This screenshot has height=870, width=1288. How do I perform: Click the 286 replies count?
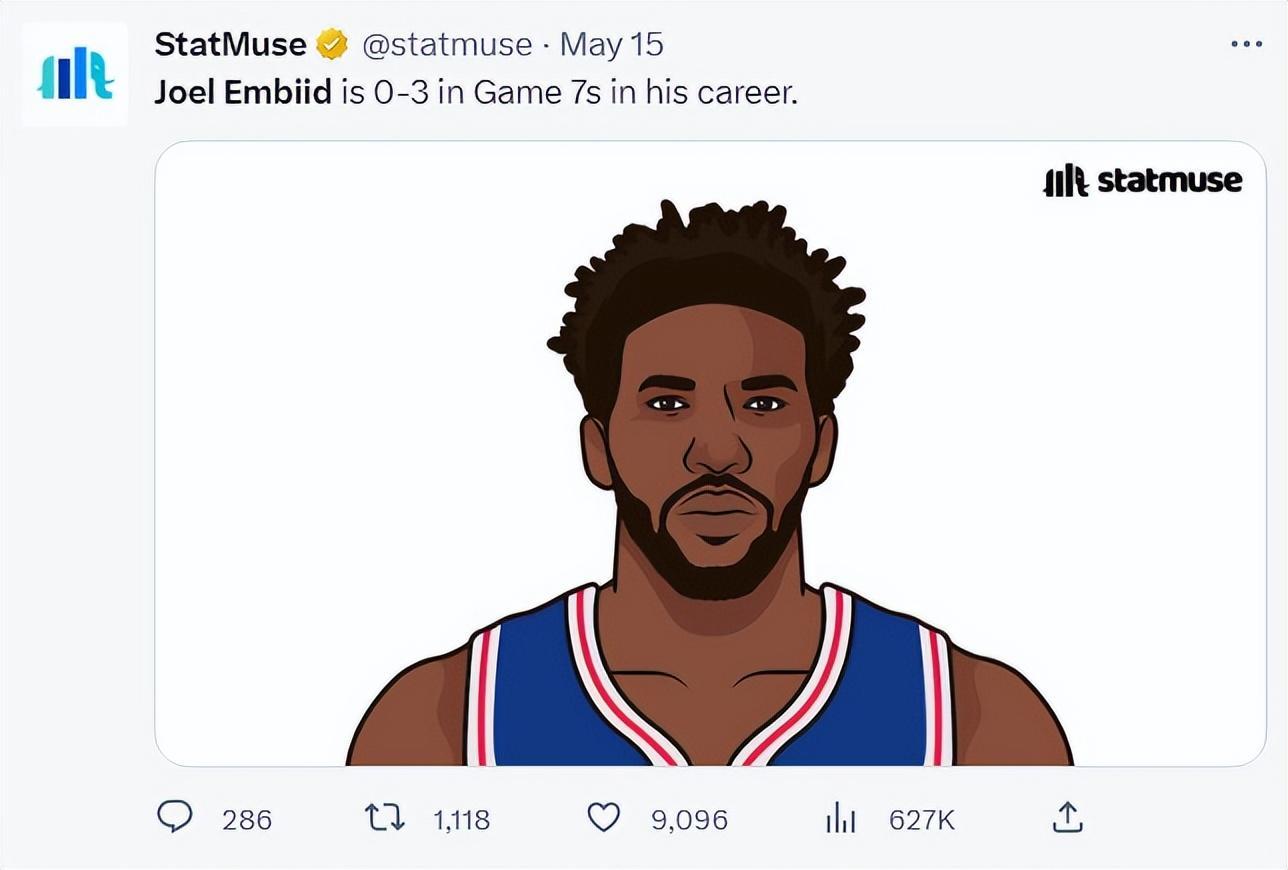point(247,821)
